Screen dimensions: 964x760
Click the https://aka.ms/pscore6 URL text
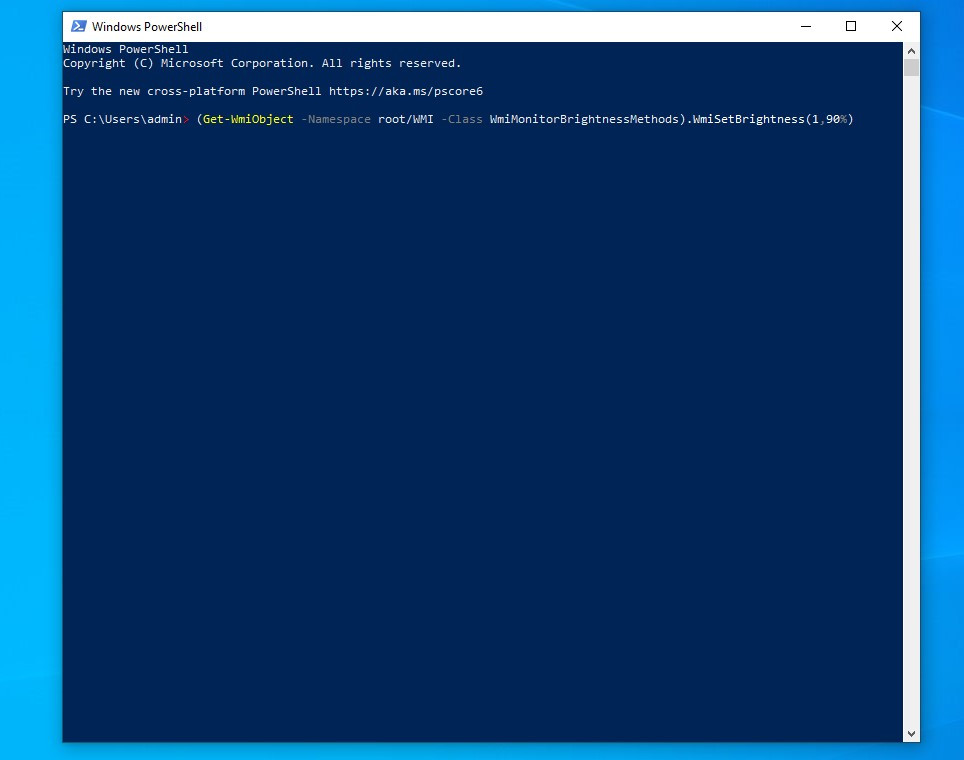tap(406, 91)
